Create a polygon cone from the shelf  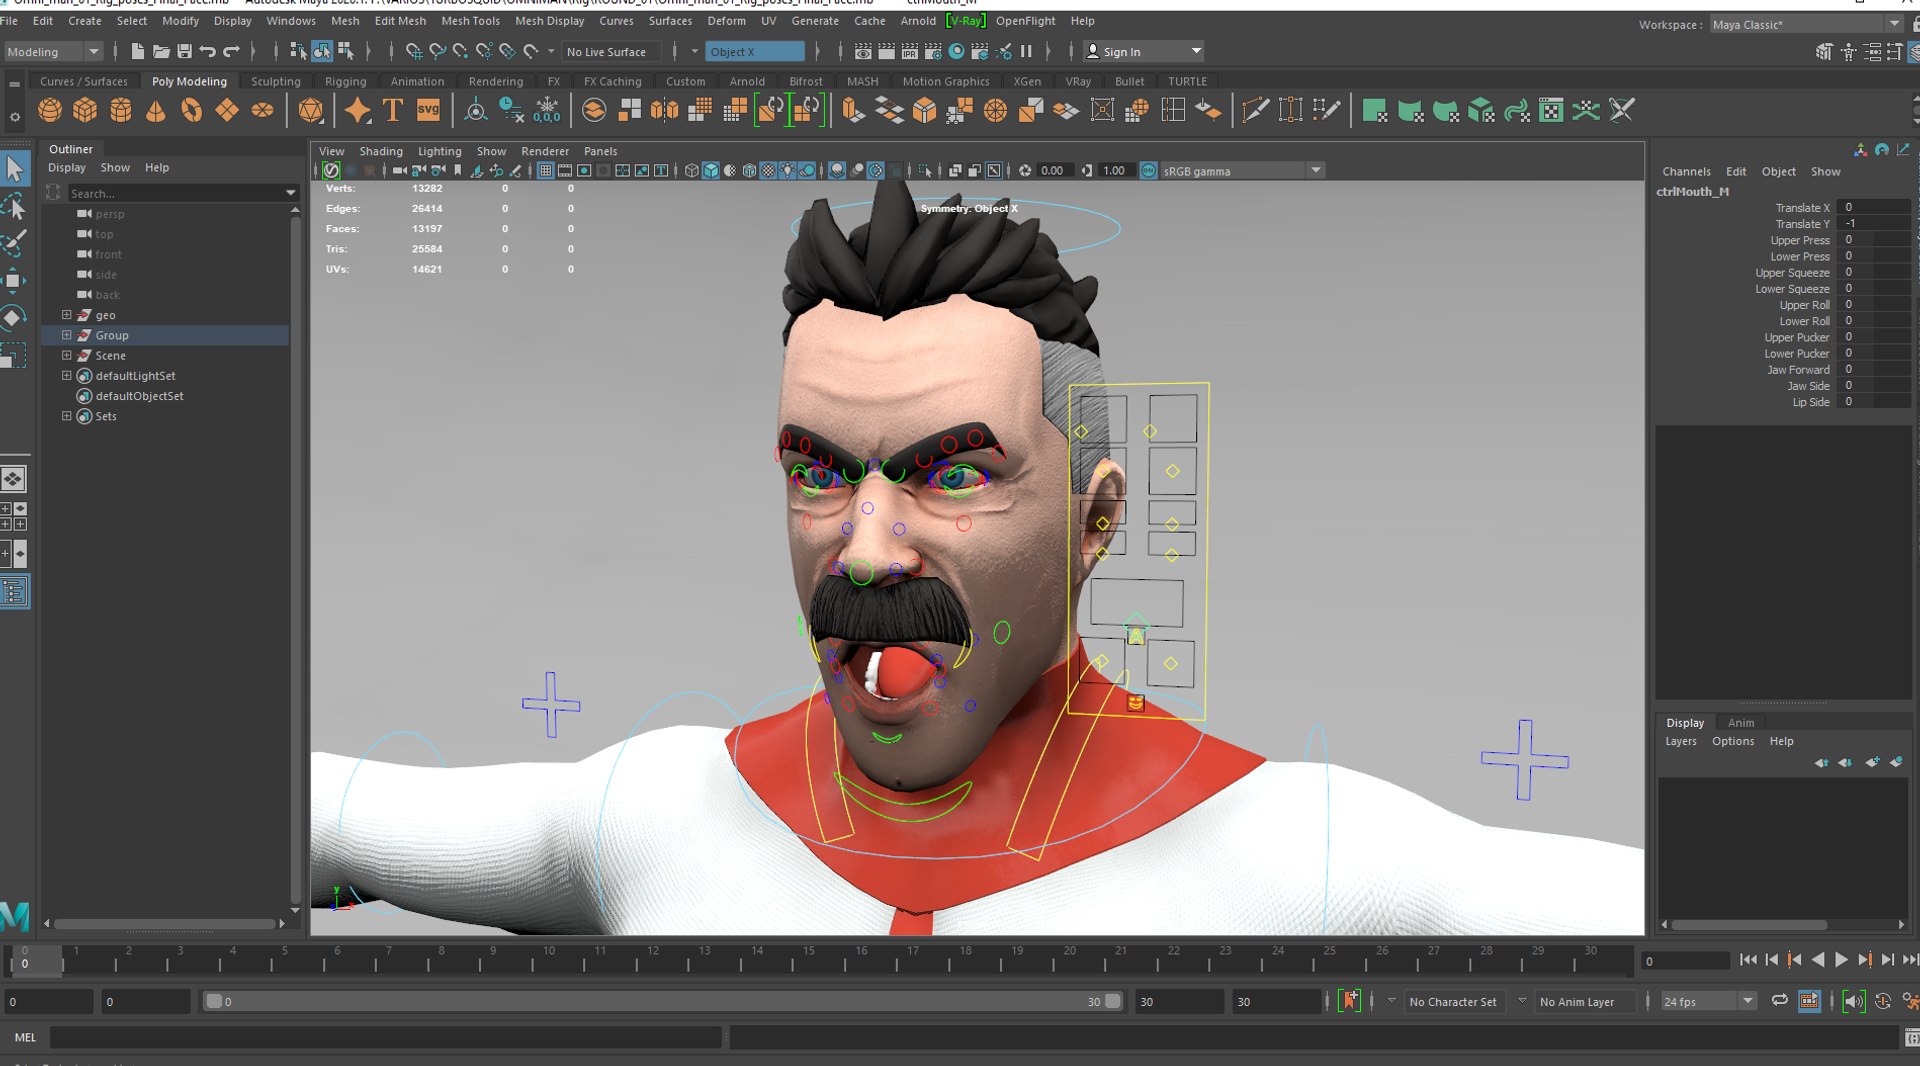156,110
